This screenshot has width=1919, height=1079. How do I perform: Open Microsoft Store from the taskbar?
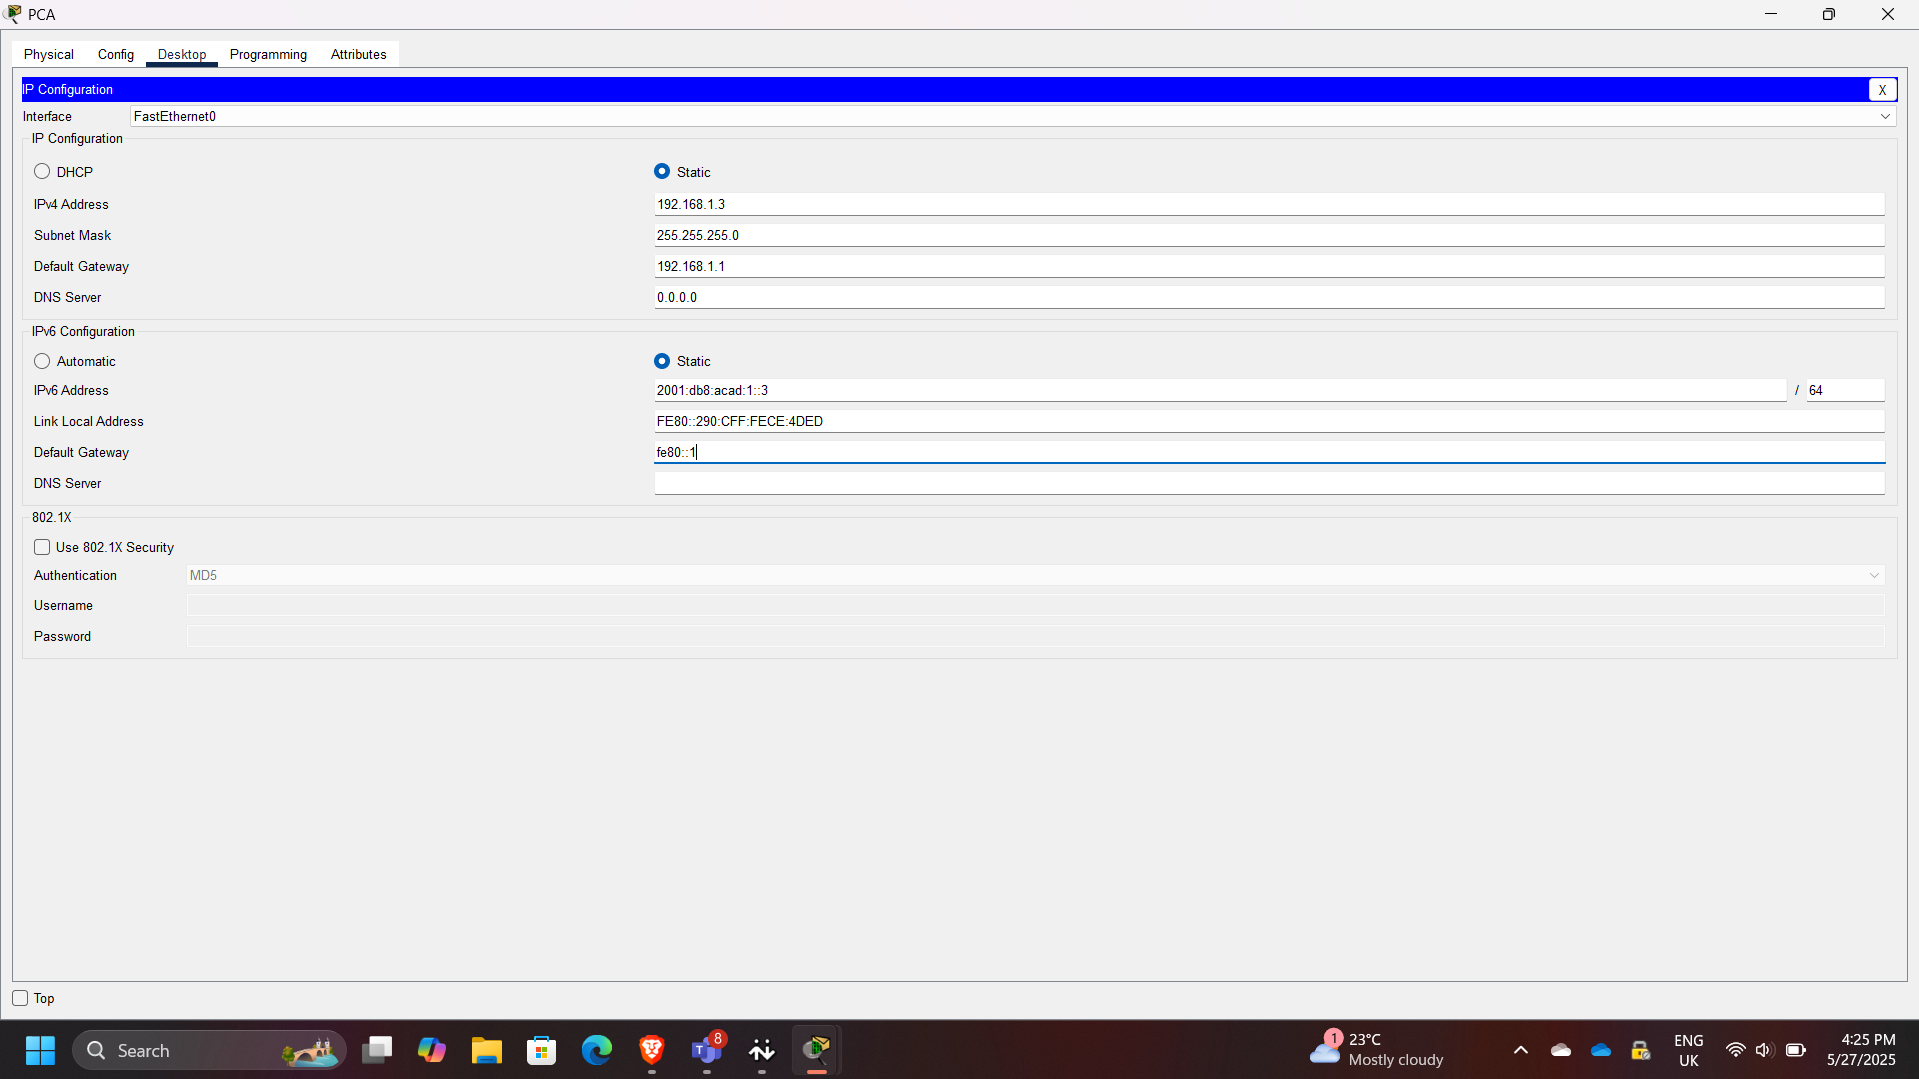click(x=542, y=1050)
